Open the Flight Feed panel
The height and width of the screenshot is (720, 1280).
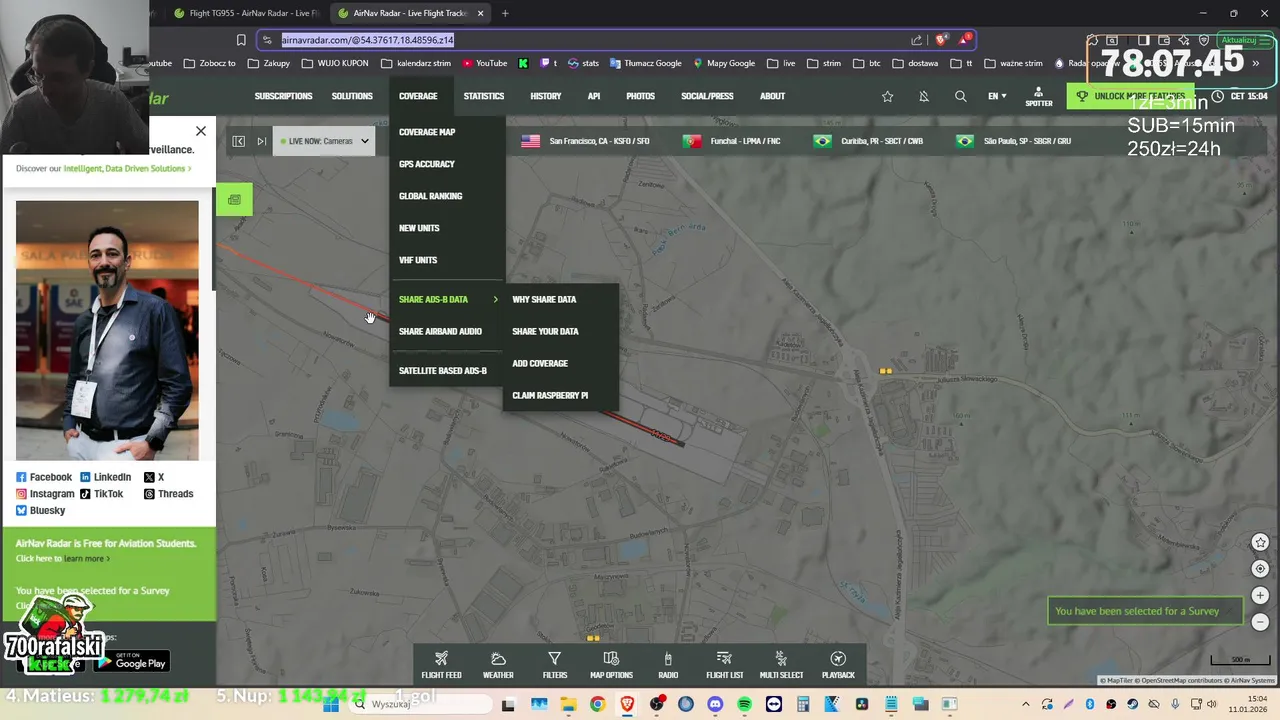[x=441, y=665]
